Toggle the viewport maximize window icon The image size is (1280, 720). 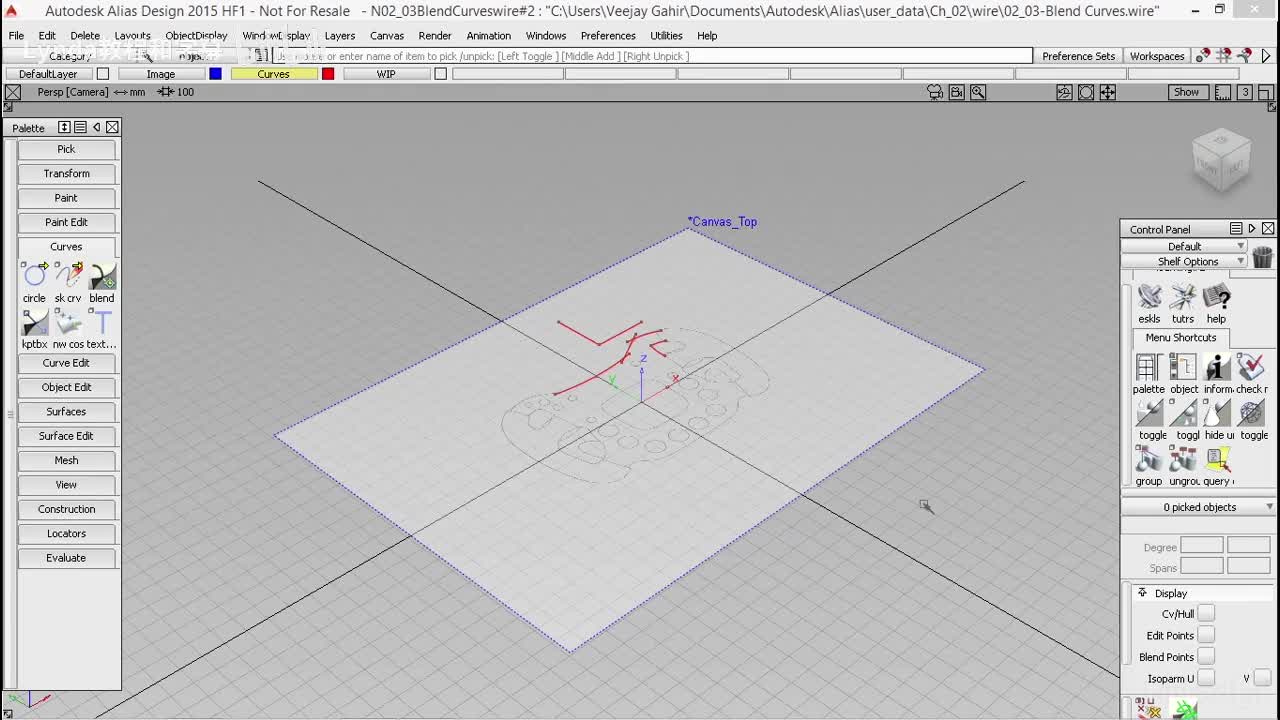[1266, 92]
